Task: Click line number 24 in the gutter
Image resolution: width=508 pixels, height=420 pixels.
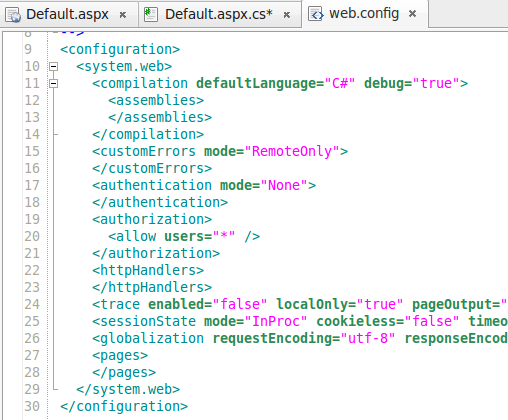Action: [x=32, y=304]
